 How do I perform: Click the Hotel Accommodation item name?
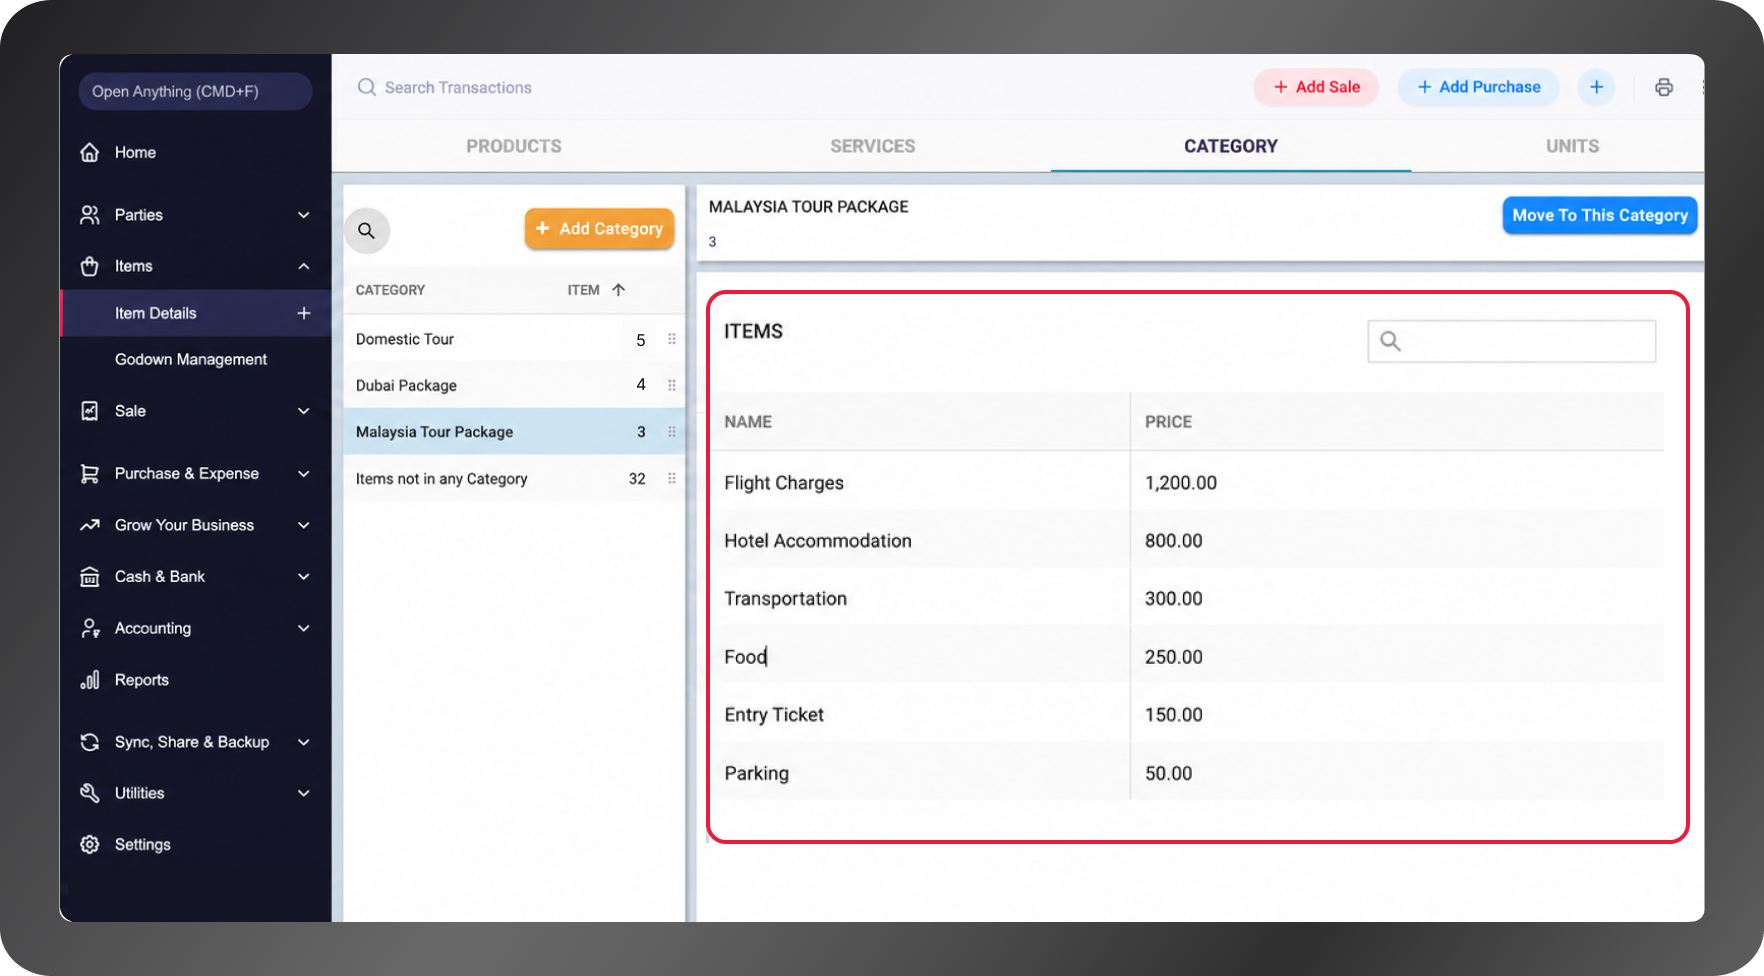click(818, 541)
